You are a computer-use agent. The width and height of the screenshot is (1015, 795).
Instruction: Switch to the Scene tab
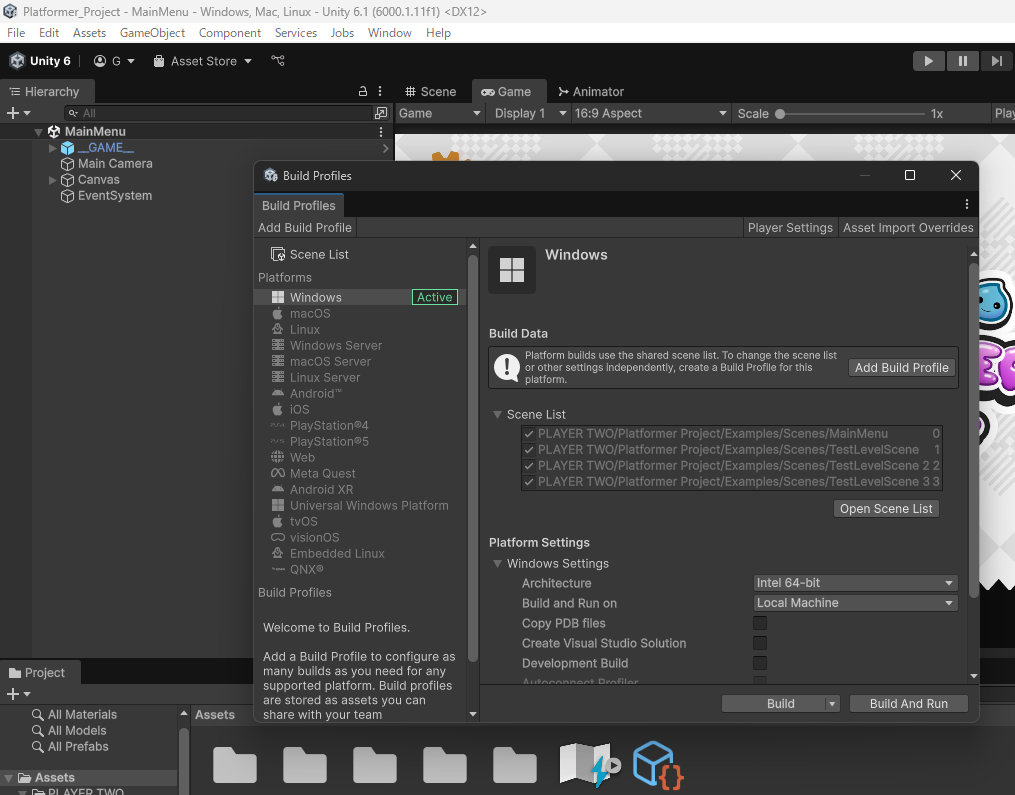point(430,91)
